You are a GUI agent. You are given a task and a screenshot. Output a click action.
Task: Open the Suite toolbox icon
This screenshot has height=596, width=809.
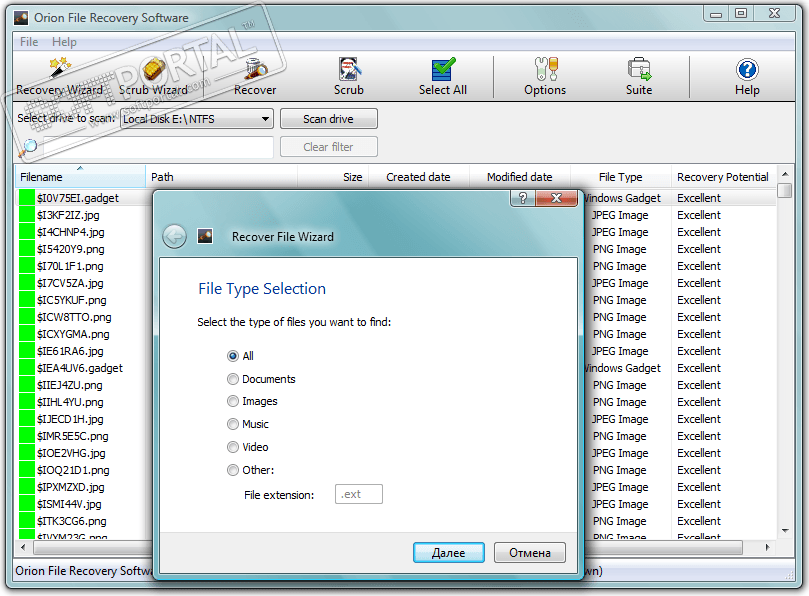(639, 68)
